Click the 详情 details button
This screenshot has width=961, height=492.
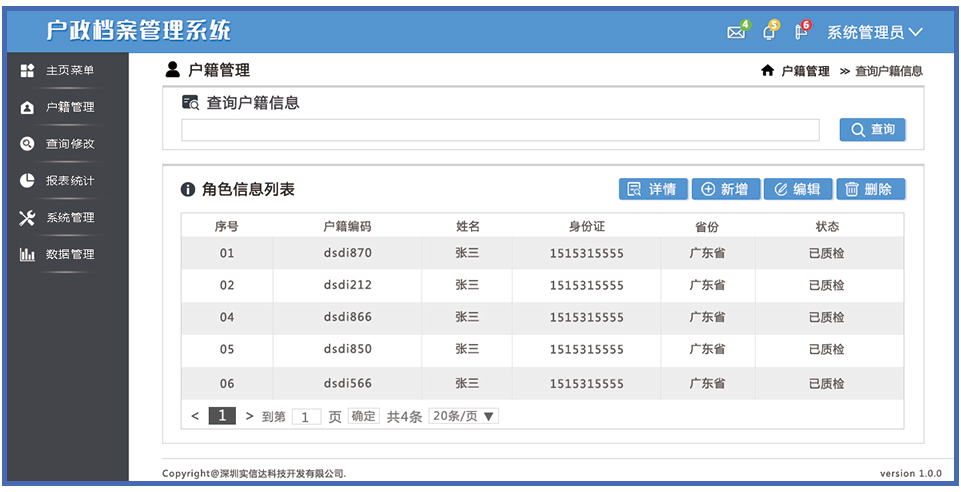653,189
